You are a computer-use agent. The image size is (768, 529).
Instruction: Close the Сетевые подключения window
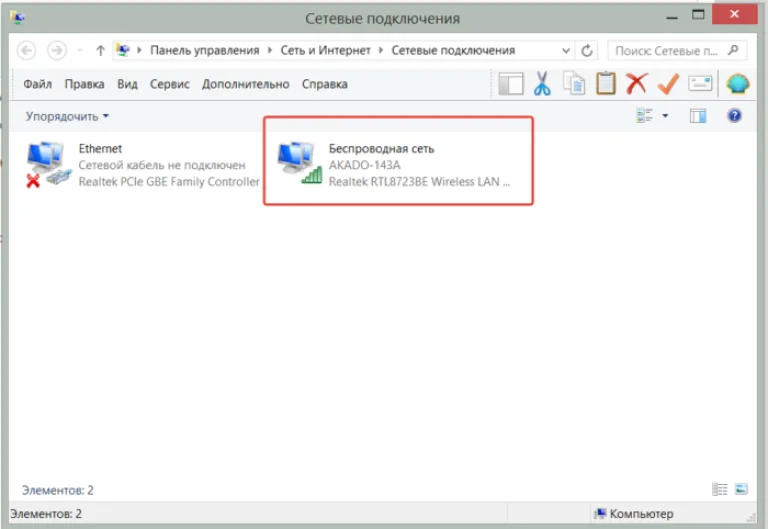coord(734,14)
